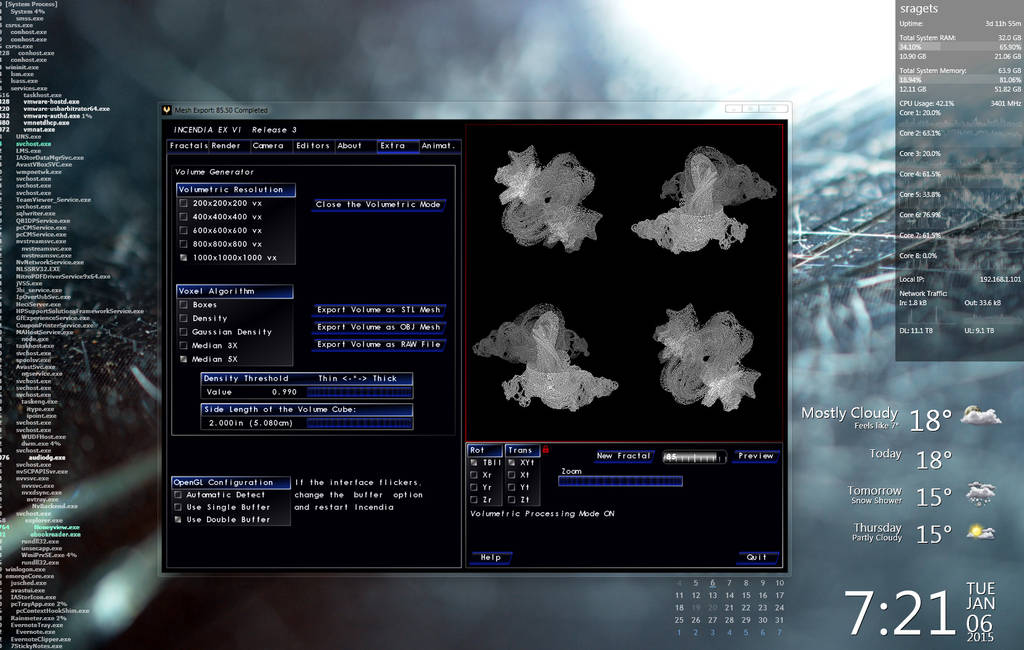Select 400x400x400 vx volumetric resolution
The height and width of the screenshot is (650, 1024).
184,217
